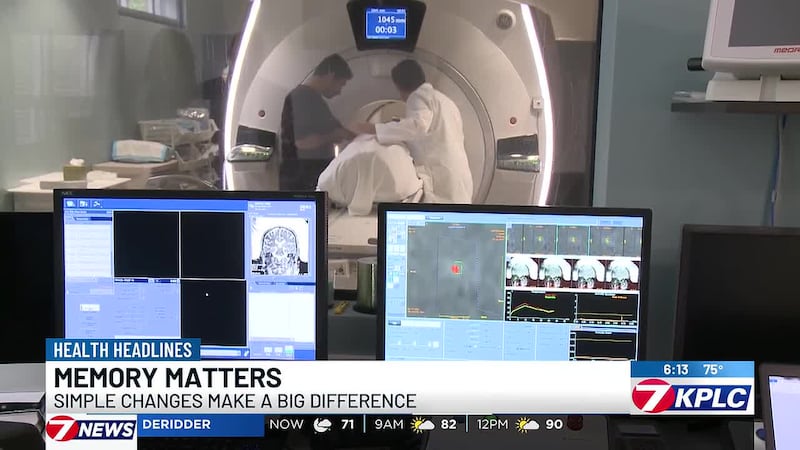Click the pencil edit icon on the left monitor
Screen dimensions: 800x450
(245, 353)
